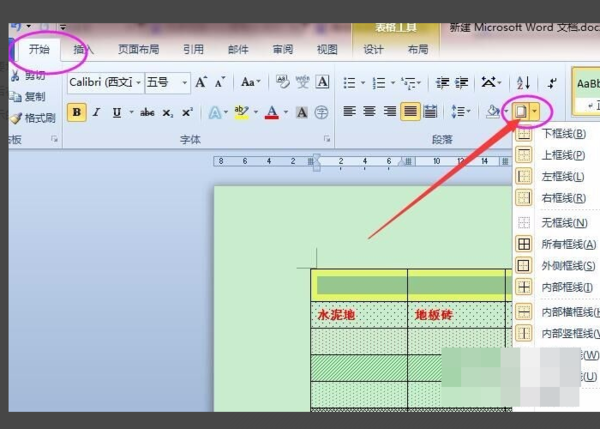Image resolution: width=600 pixels, height=429 pixels.
Task: Open highlight color dropdown arrow
Action: click(256, 112)
